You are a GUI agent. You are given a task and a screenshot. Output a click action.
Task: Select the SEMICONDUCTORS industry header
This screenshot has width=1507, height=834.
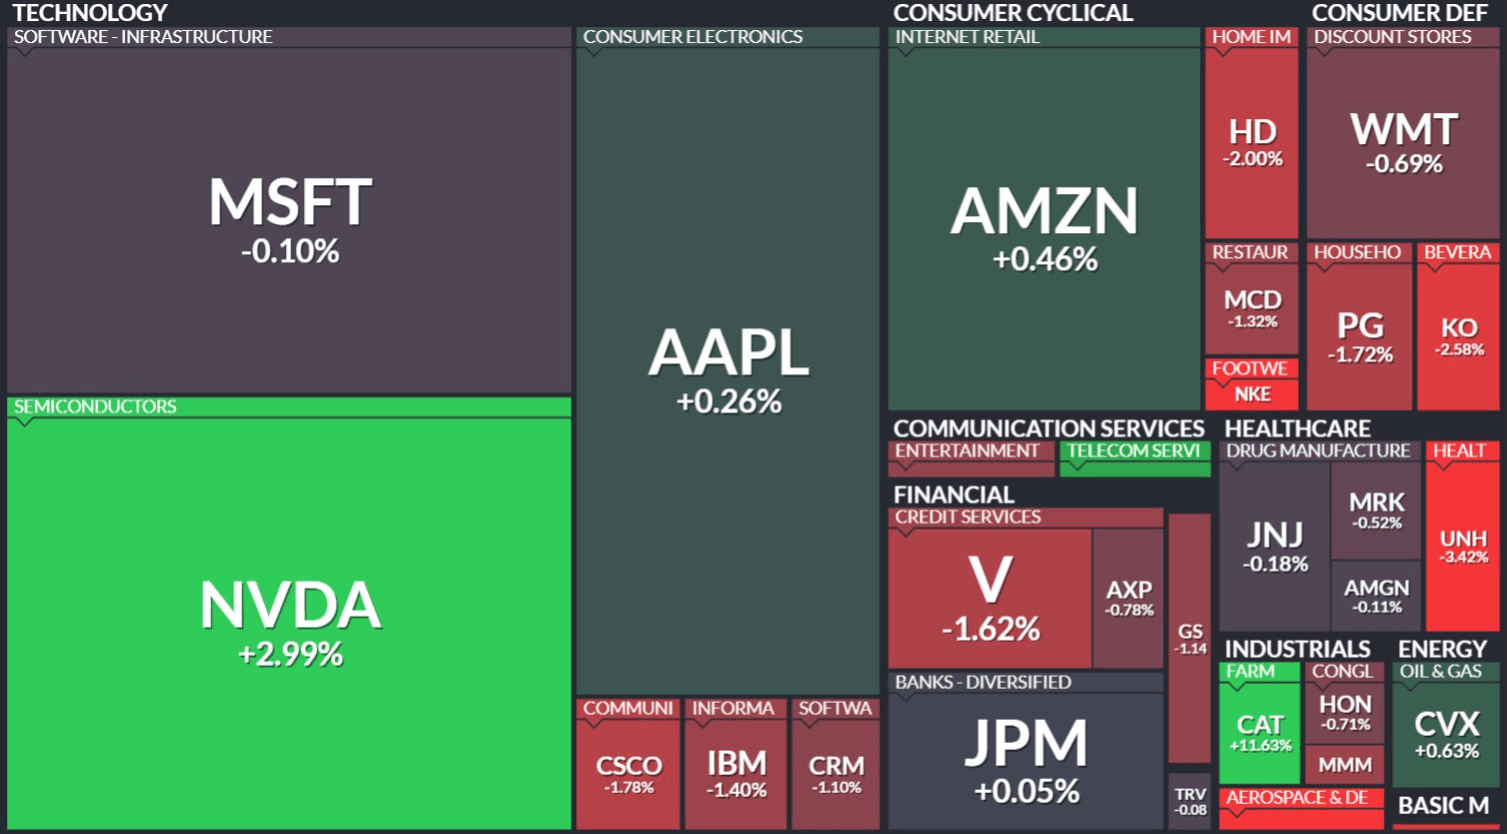pyautogui.click(x=95, y=407)
